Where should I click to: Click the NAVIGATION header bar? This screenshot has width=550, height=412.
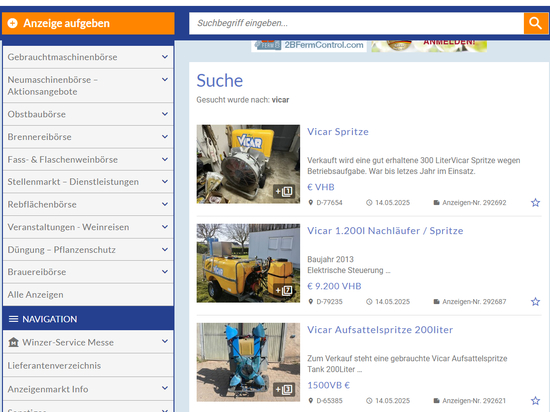click(x=88, y=318)
